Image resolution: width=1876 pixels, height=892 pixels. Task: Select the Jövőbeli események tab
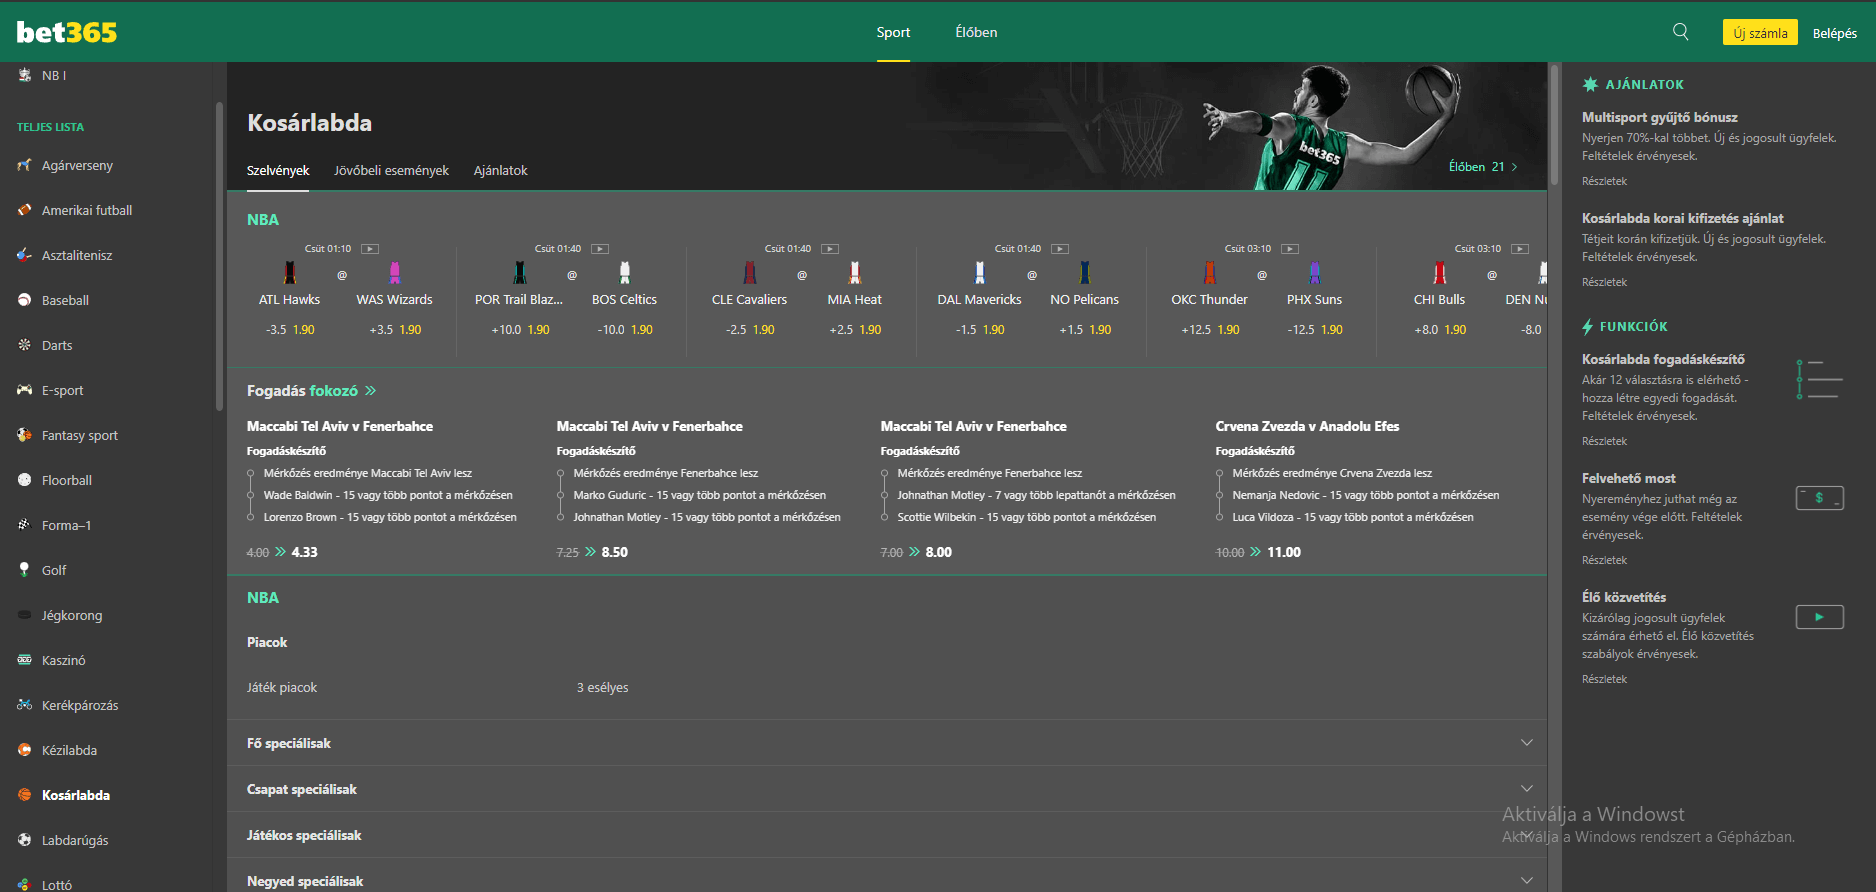[391, 171]
